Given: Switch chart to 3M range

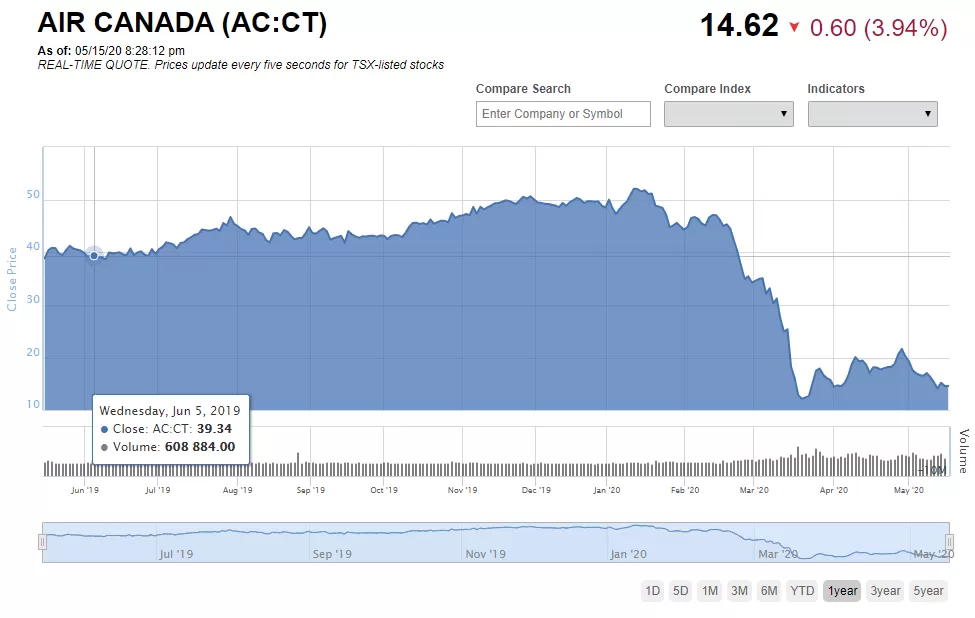Looking at the screenshot, I should click(739, 591).
